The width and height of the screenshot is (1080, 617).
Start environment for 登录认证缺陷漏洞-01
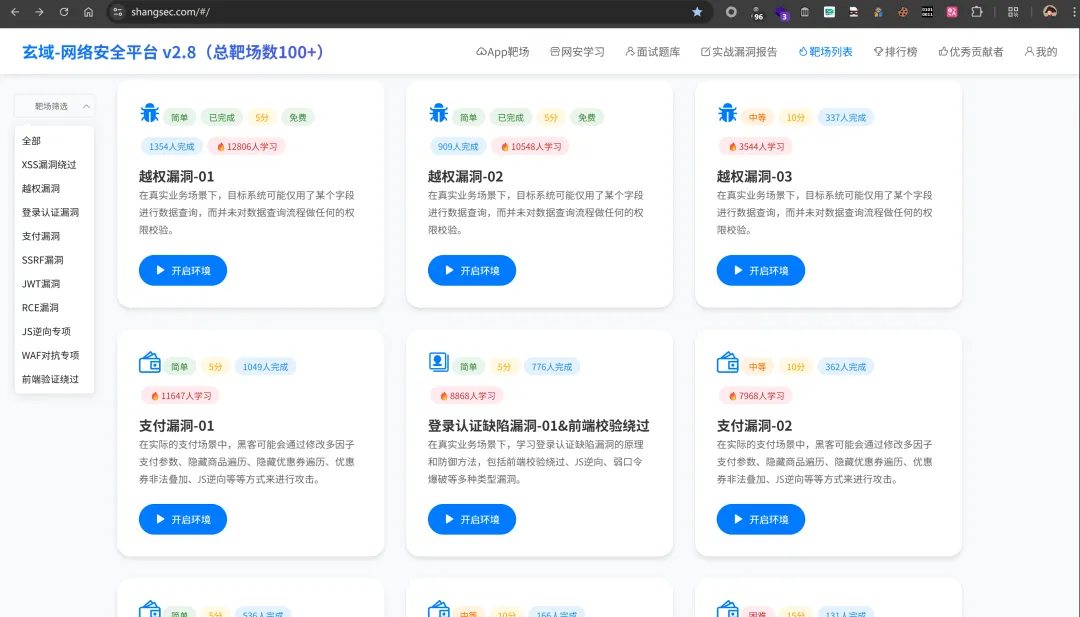click(472, 519)
